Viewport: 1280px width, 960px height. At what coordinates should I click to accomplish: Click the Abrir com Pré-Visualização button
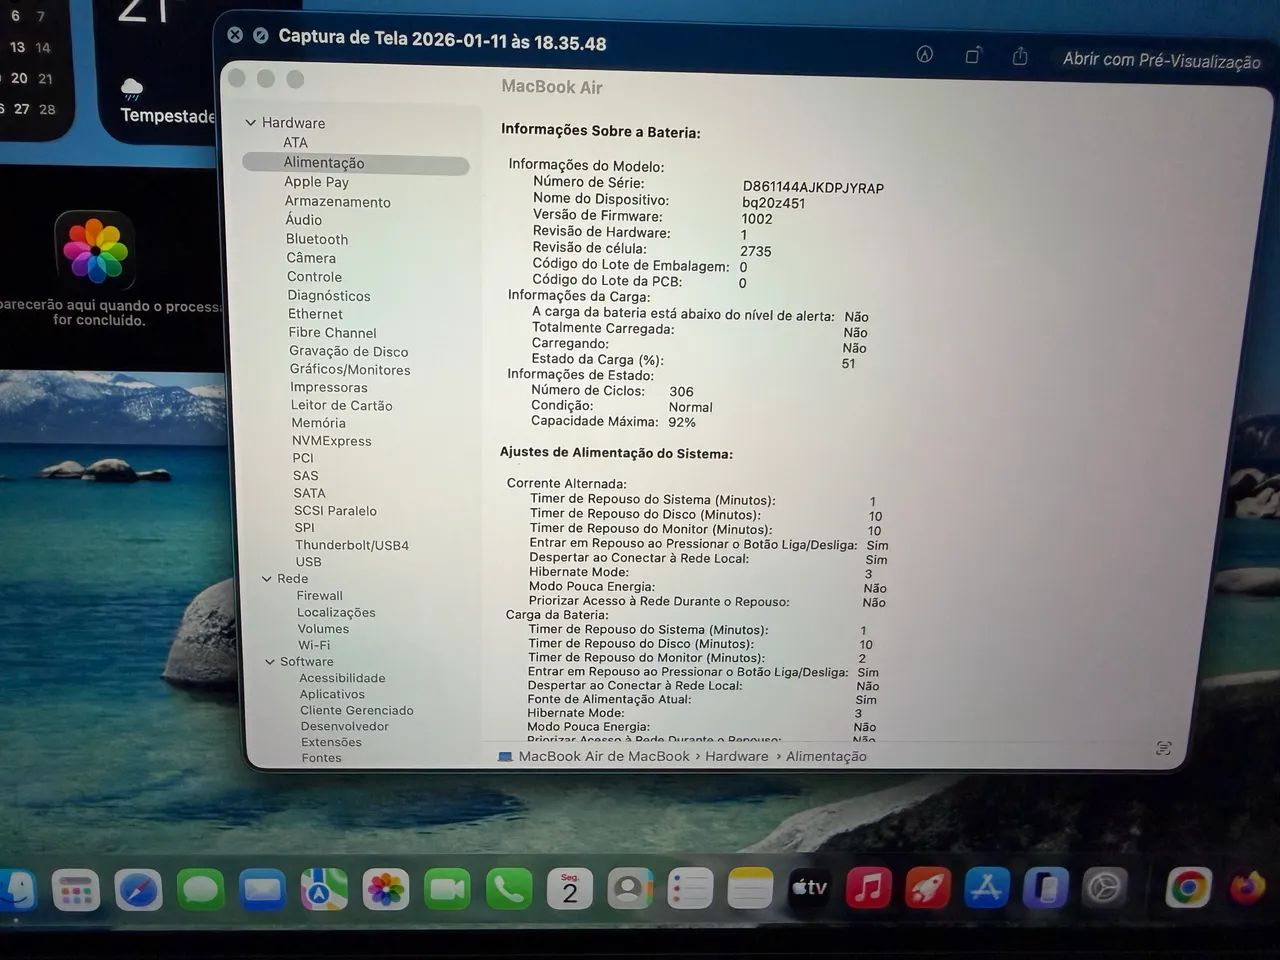pyautogui.click(x=1160, y=60)
